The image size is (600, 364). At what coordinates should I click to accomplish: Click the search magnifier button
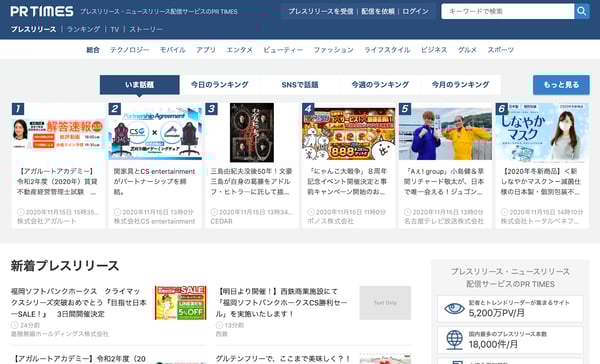pyautogui.click(x=582, y=11)
